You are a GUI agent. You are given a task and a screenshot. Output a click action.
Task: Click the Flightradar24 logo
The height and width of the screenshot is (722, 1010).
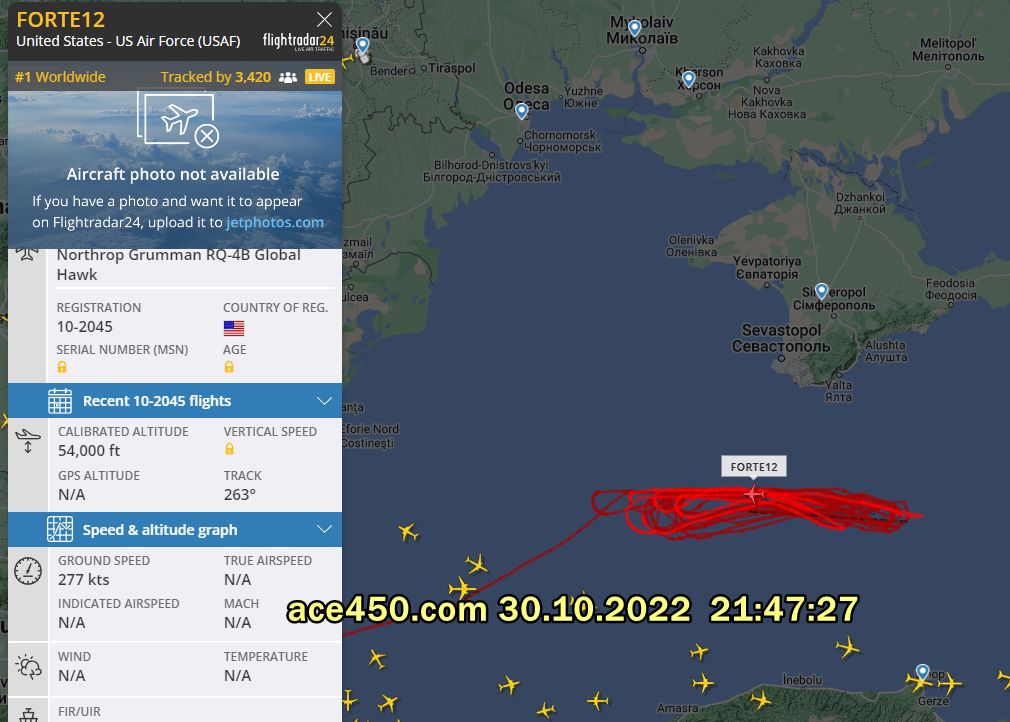298,41
